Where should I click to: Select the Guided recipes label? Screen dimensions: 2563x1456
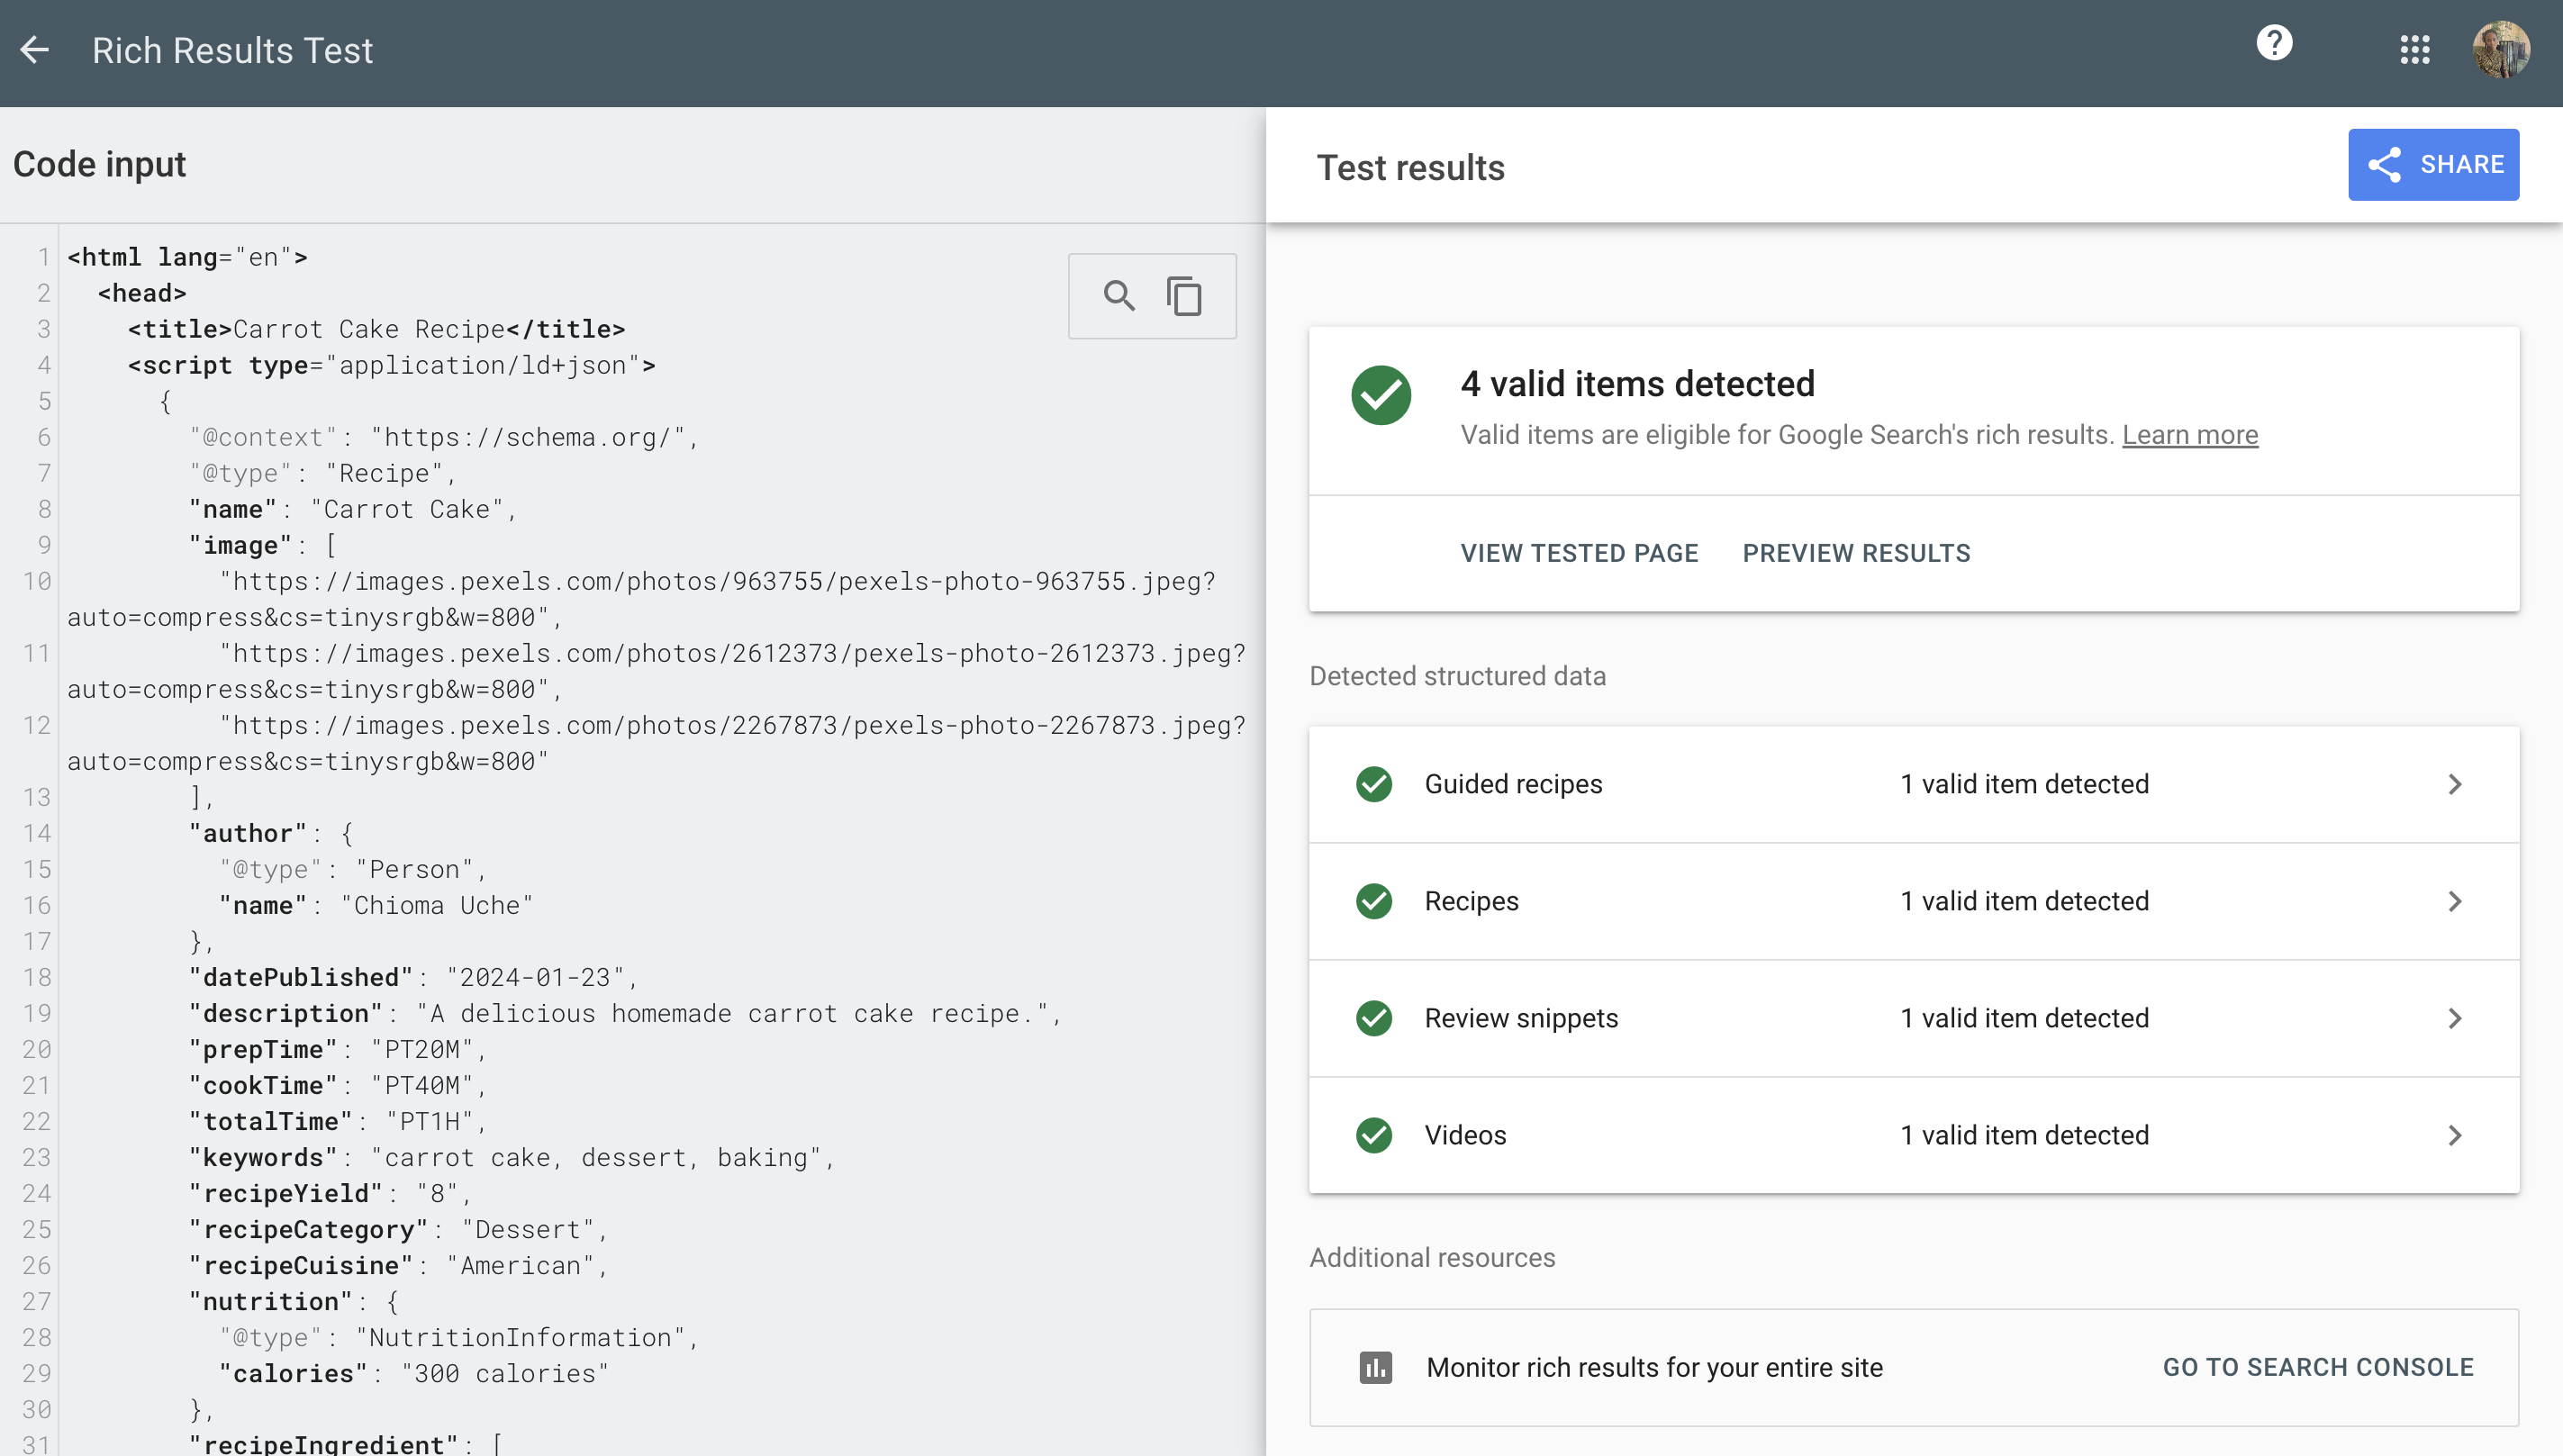[1513, 784]
